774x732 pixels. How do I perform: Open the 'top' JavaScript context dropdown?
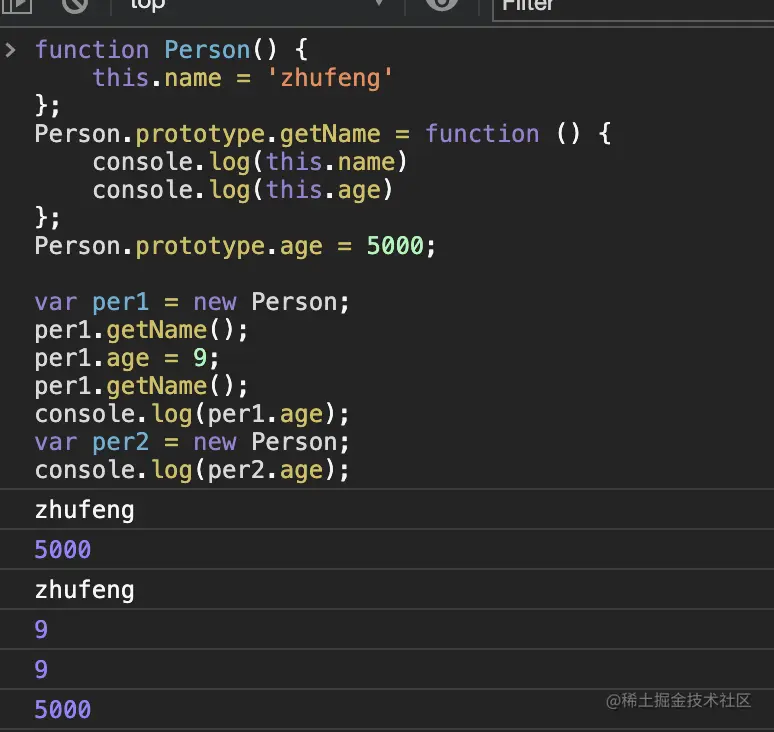point(250,5)
